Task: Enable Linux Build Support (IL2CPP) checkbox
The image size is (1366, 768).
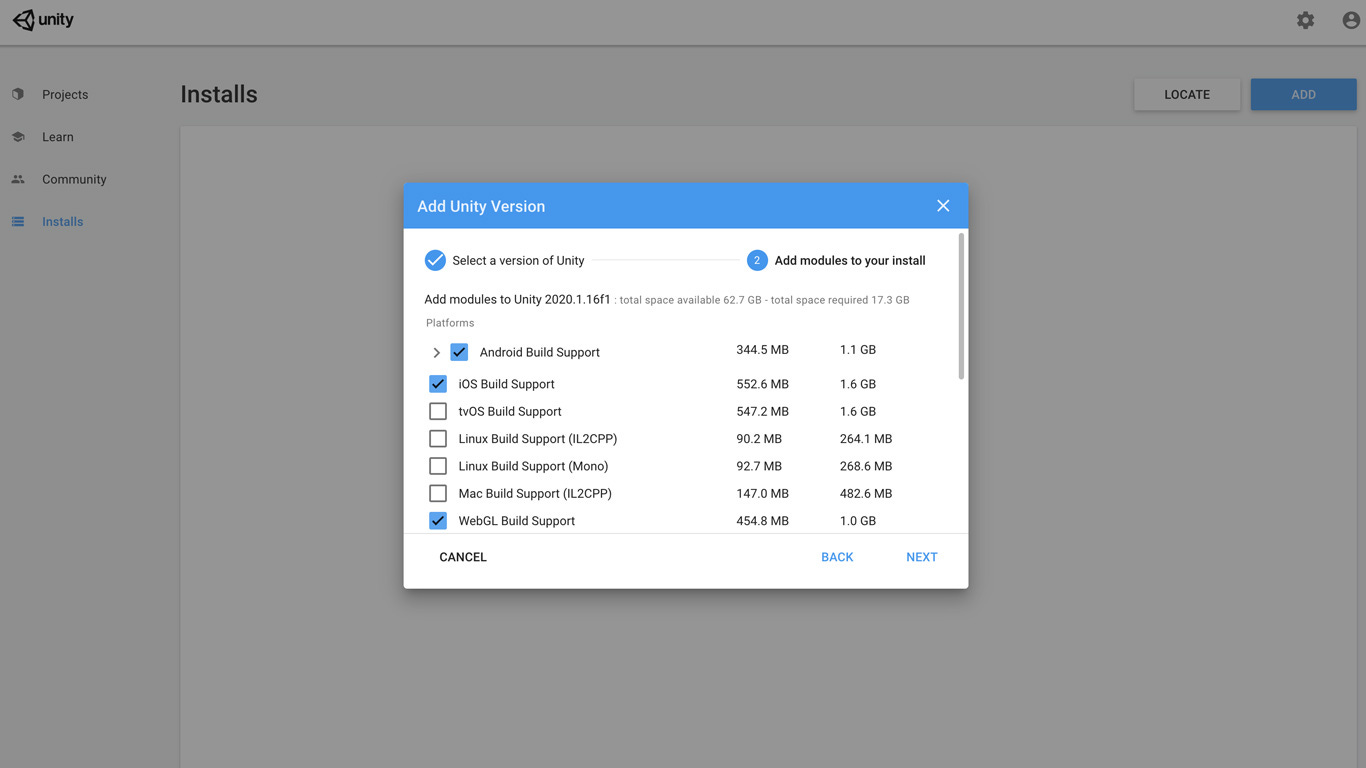Action: point(438,438)
